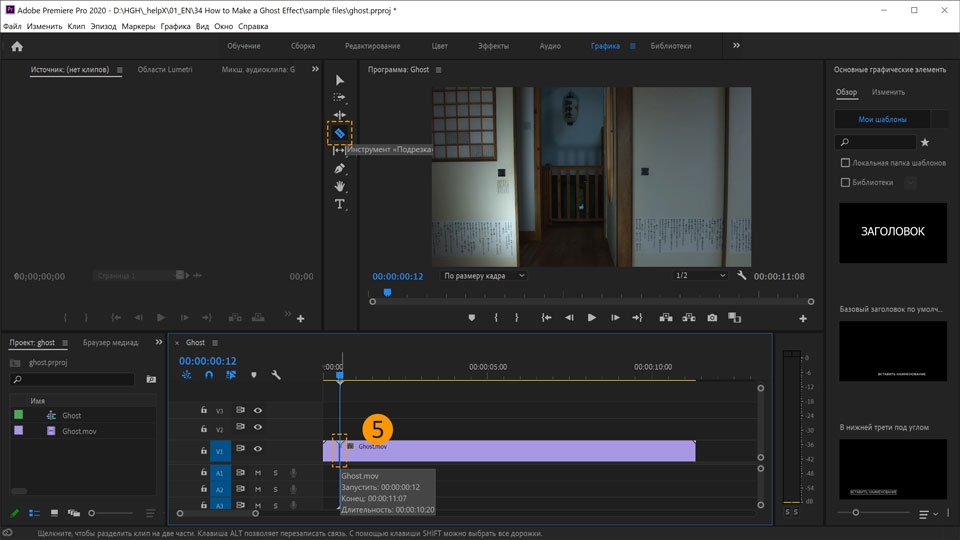The image size is (960, 540).
Task: Open Program Monitor wrench settings
Action: (x=741, y=276)
